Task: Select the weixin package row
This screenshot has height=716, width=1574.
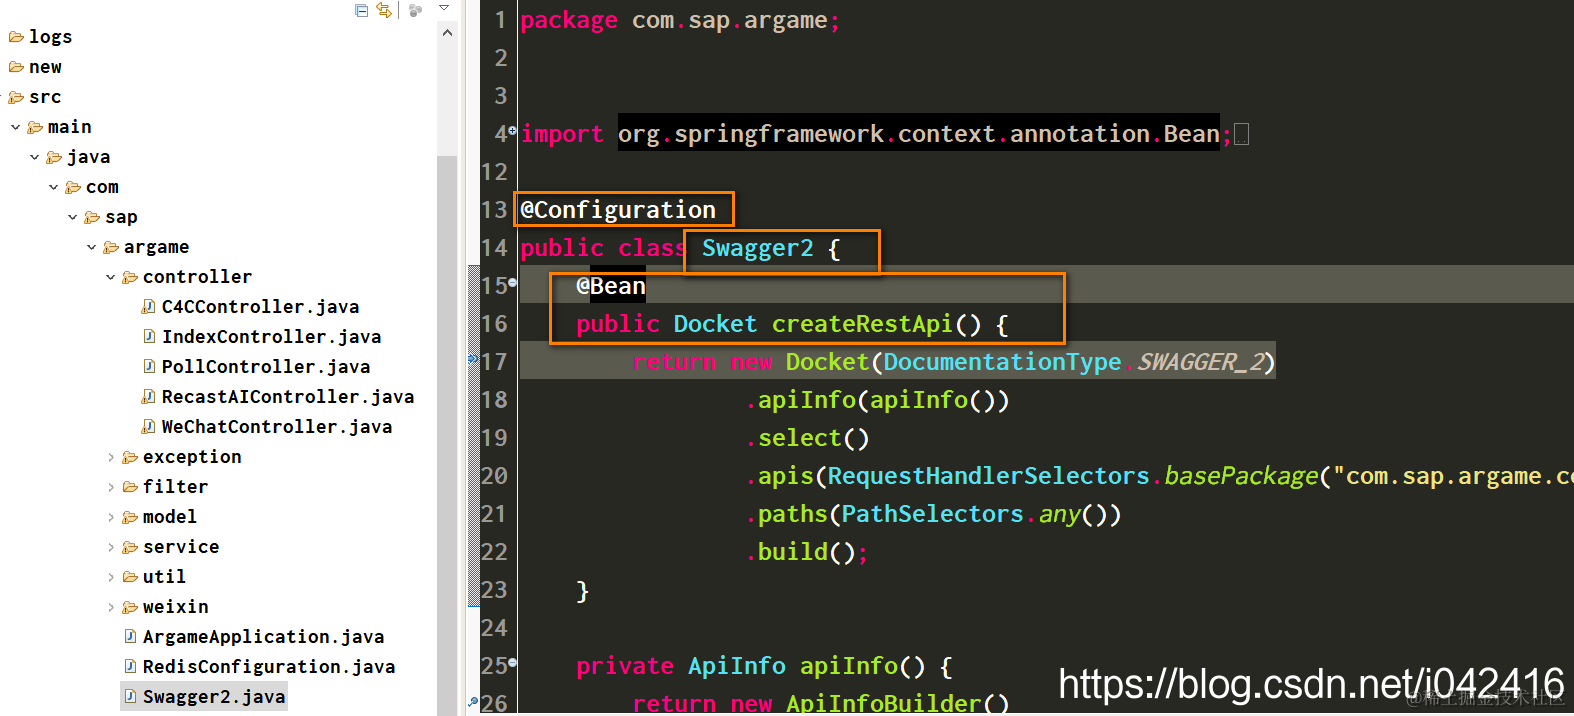Action: (x=165, y=607)
